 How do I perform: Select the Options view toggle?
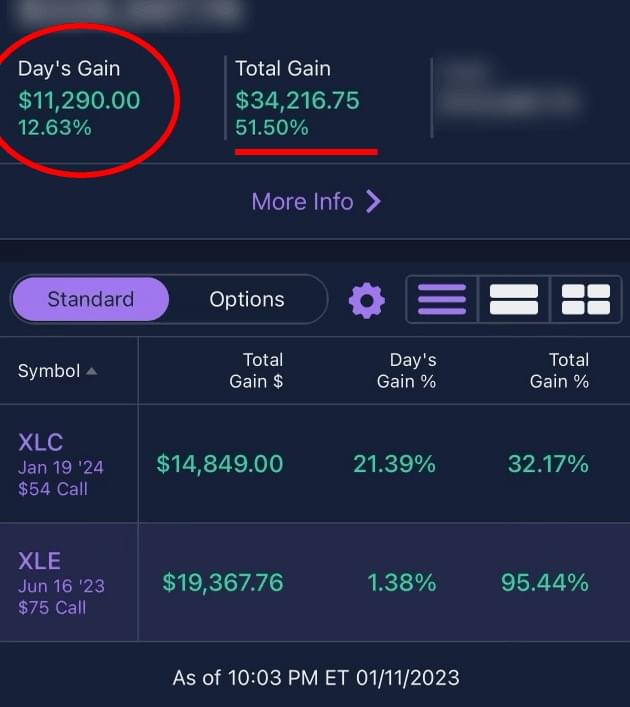[x=247, y=299]
